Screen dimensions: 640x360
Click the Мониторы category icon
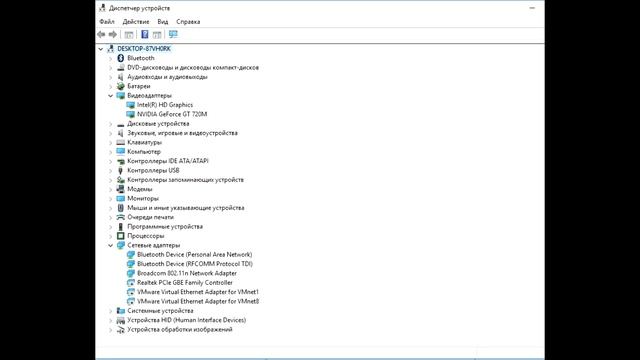coord(120,199)
